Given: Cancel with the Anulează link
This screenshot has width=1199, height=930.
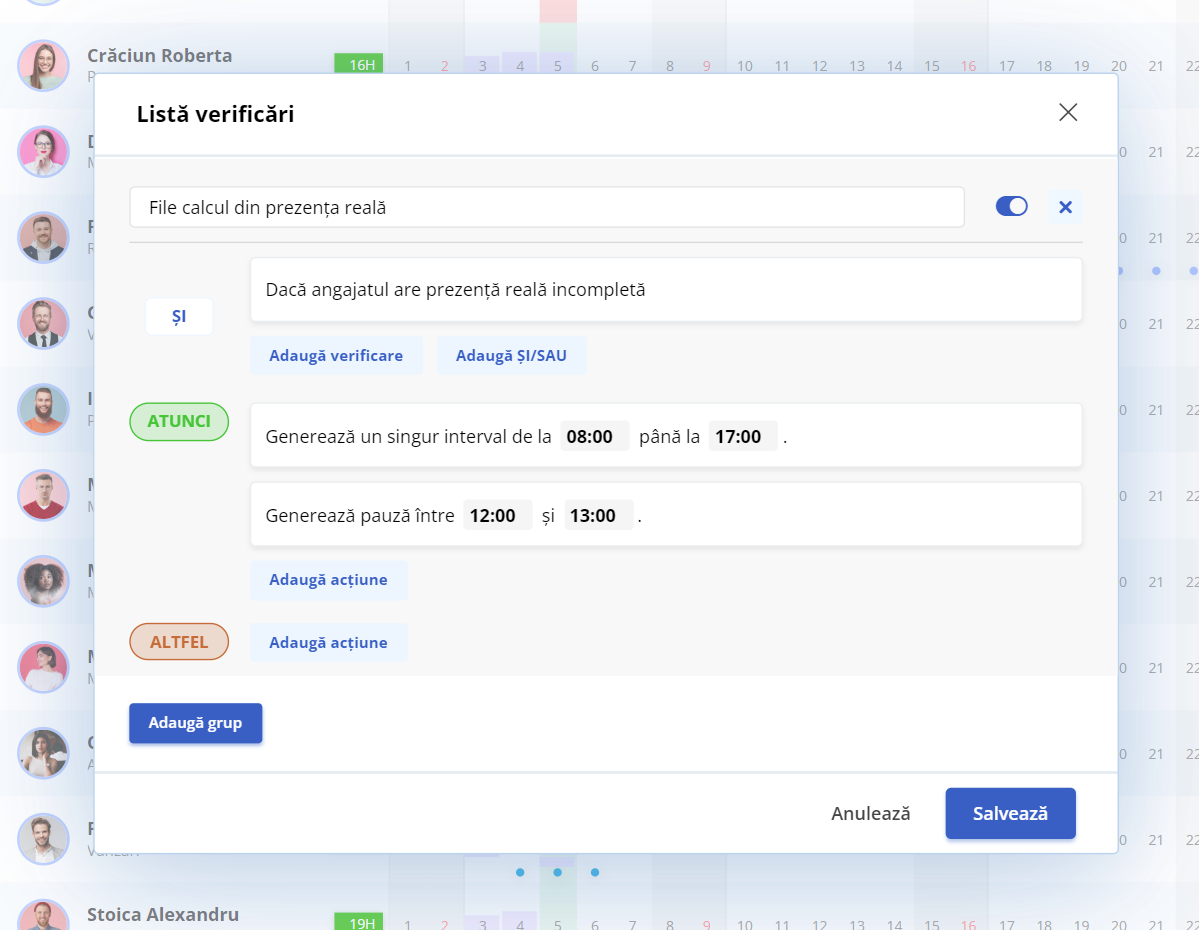Looking at the screenshot, I should 870,814.
